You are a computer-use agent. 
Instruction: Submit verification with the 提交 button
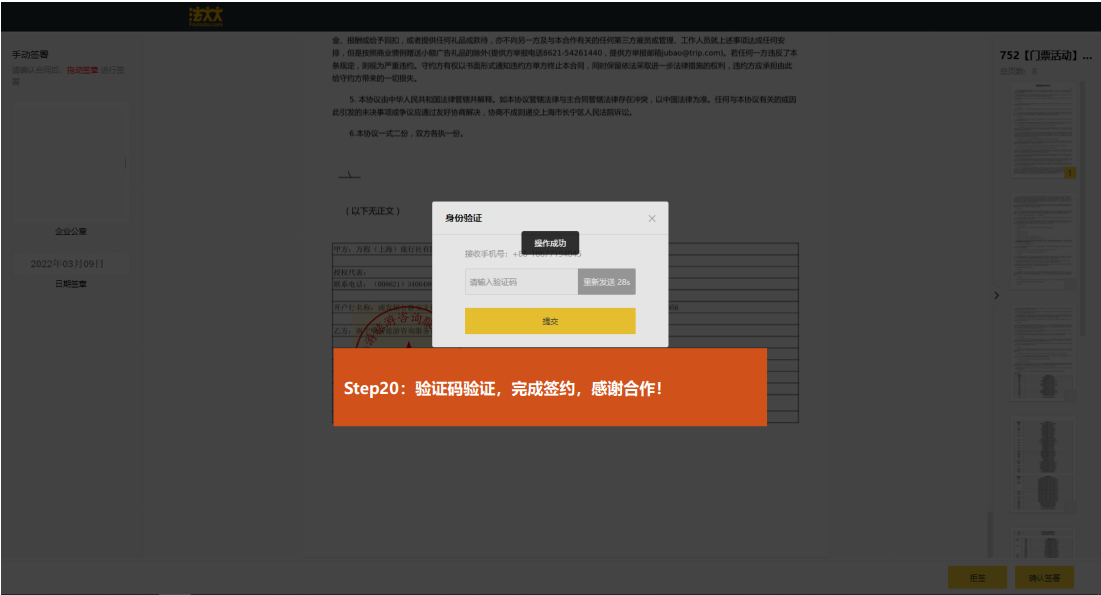[550, 321]
